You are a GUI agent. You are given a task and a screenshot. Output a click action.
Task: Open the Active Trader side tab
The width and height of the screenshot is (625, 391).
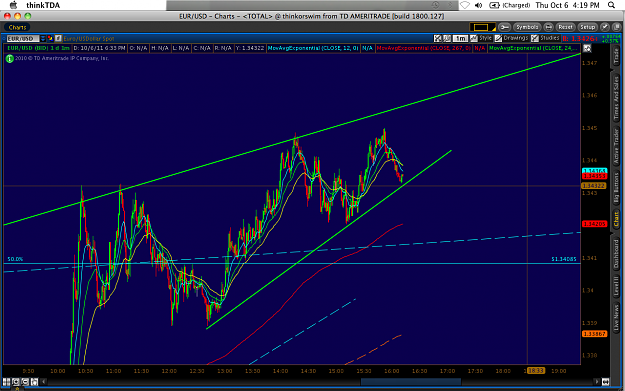point(616,147)
